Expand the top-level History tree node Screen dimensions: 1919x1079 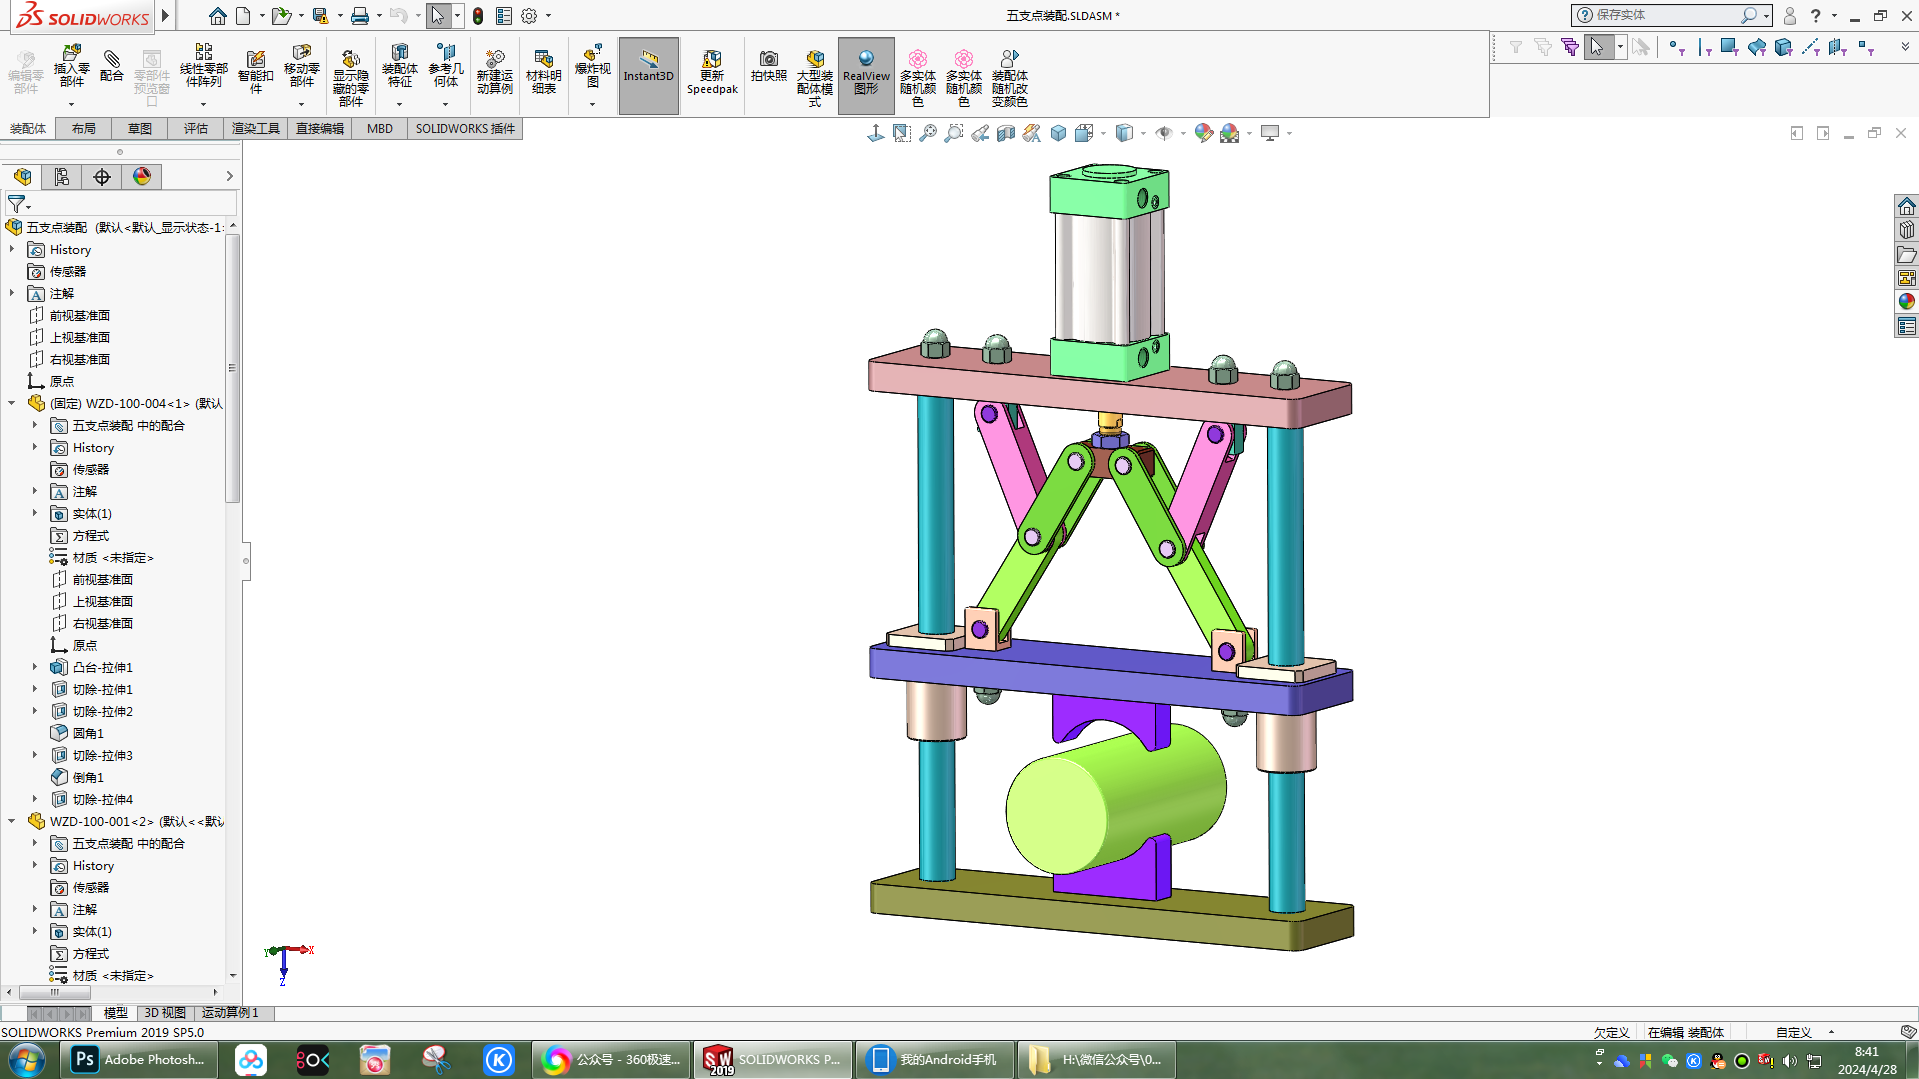tap(12, 250)
